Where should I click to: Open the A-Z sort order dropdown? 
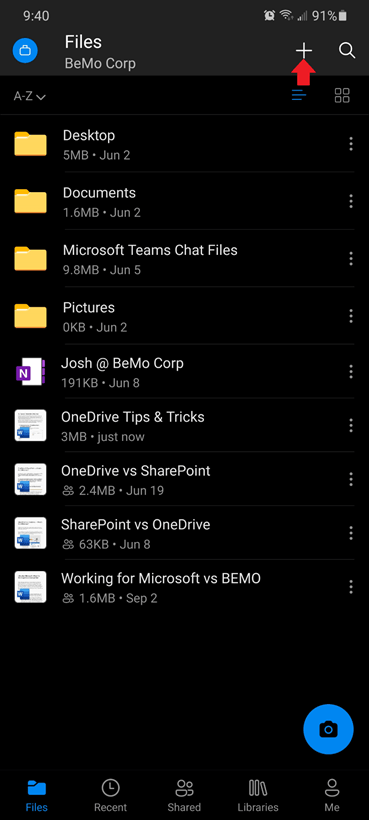[30, 96]
